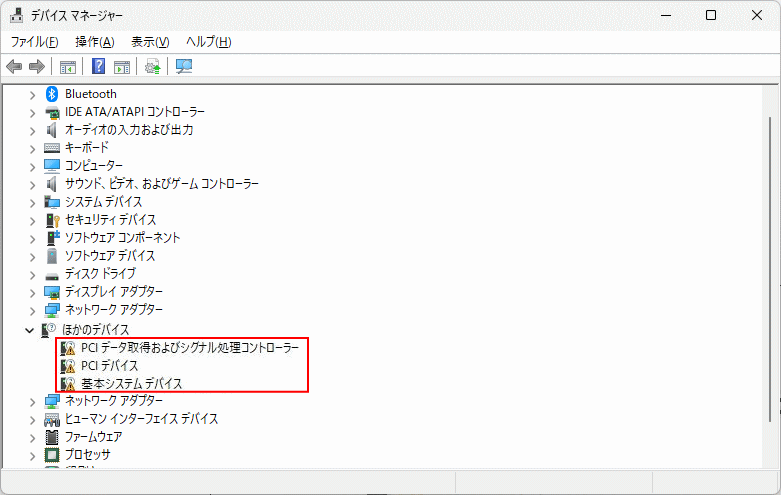Select the Bluetooth label
The image size is (781, 495).
click(x=91, y=94)
